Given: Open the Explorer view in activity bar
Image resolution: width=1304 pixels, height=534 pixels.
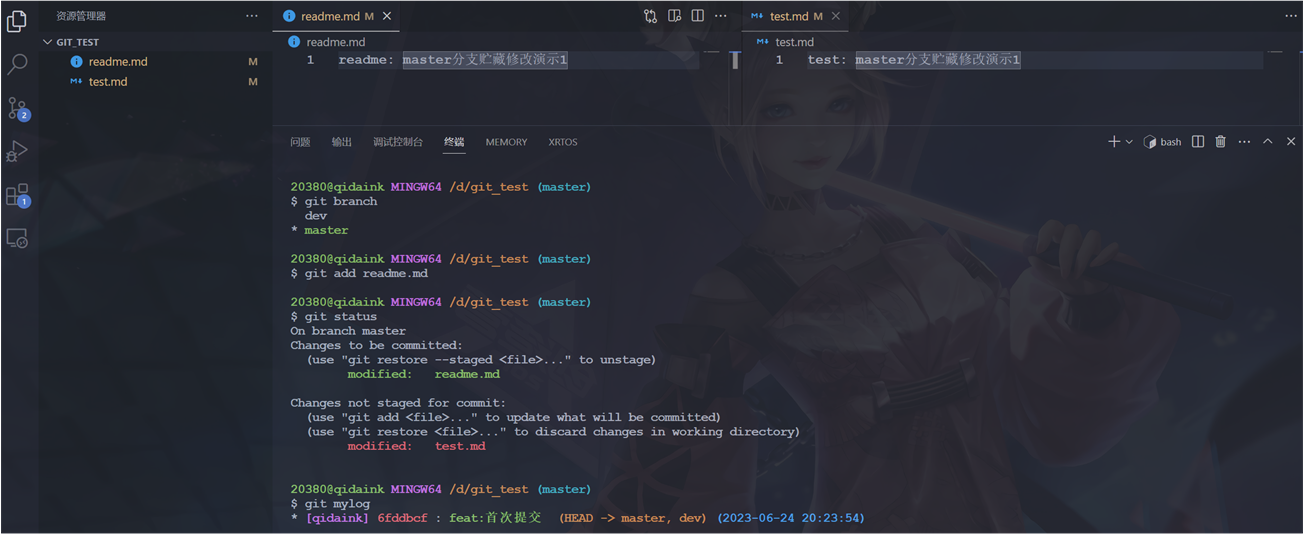Looking at the screenshot, I should 17,21.
